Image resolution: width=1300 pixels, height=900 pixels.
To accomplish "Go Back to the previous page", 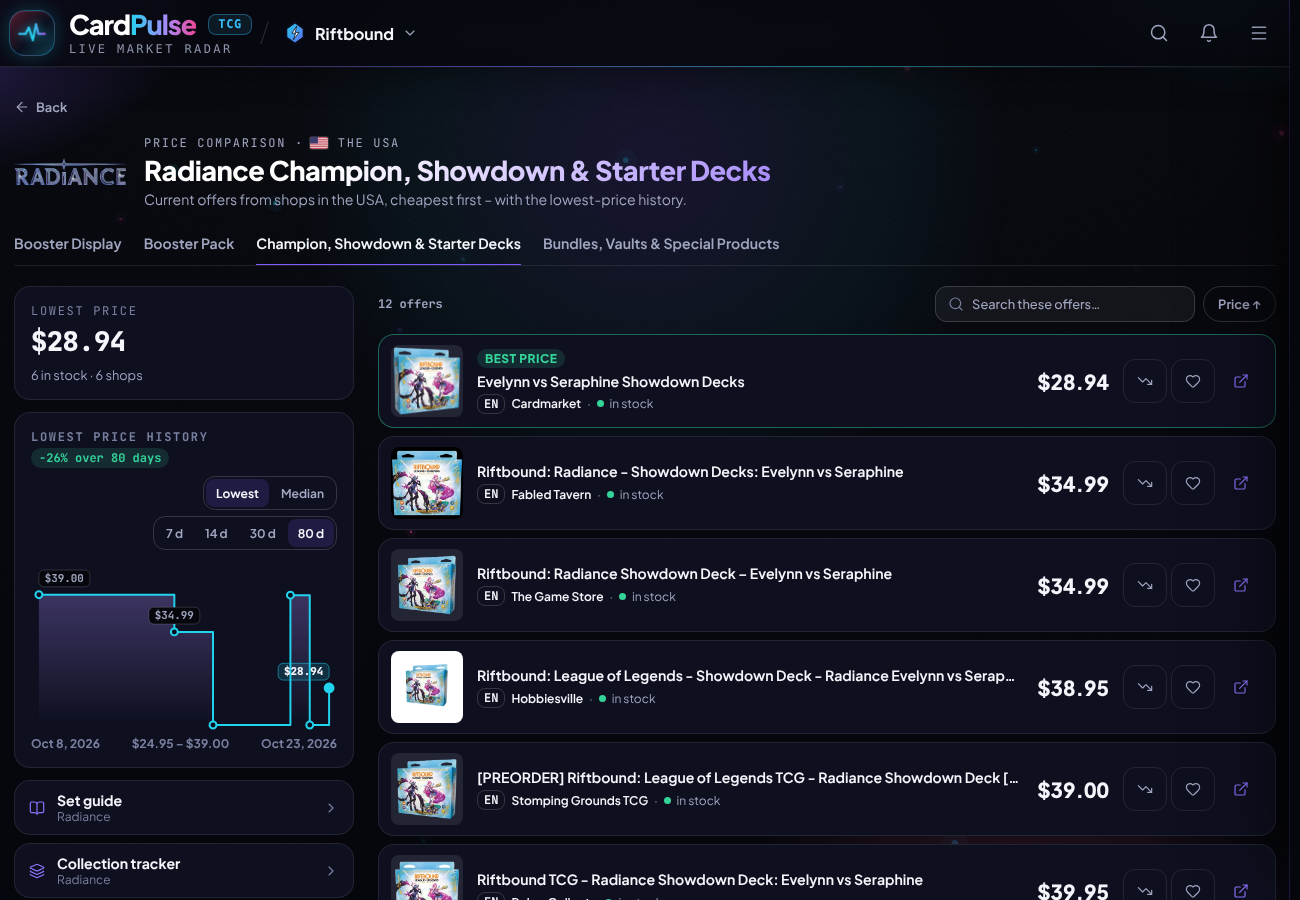I will (41, 107).
